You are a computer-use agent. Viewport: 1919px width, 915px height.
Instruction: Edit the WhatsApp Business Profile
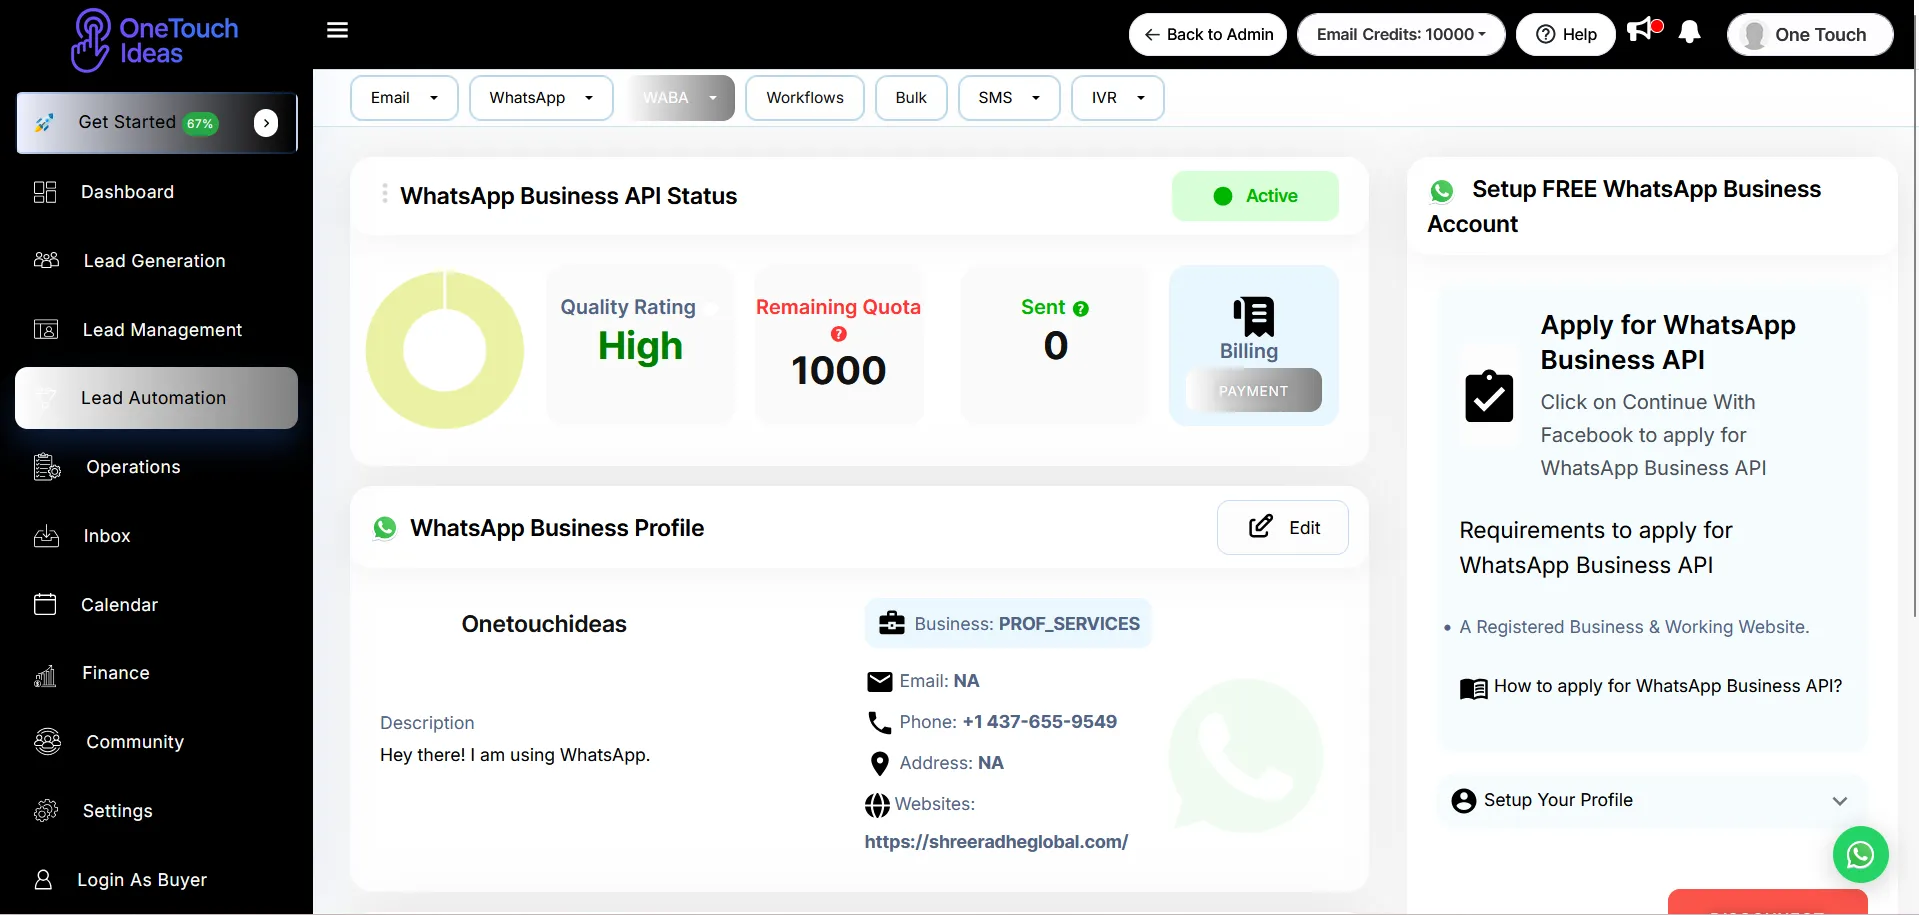coord(1283,528)
